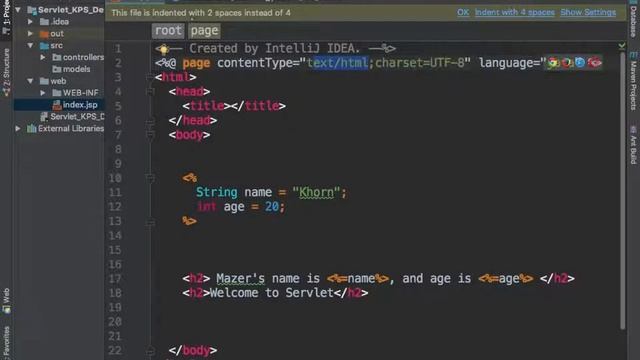Click "Welcome to Servlet" text
640x360 pixels.
[x=272, y=293]
